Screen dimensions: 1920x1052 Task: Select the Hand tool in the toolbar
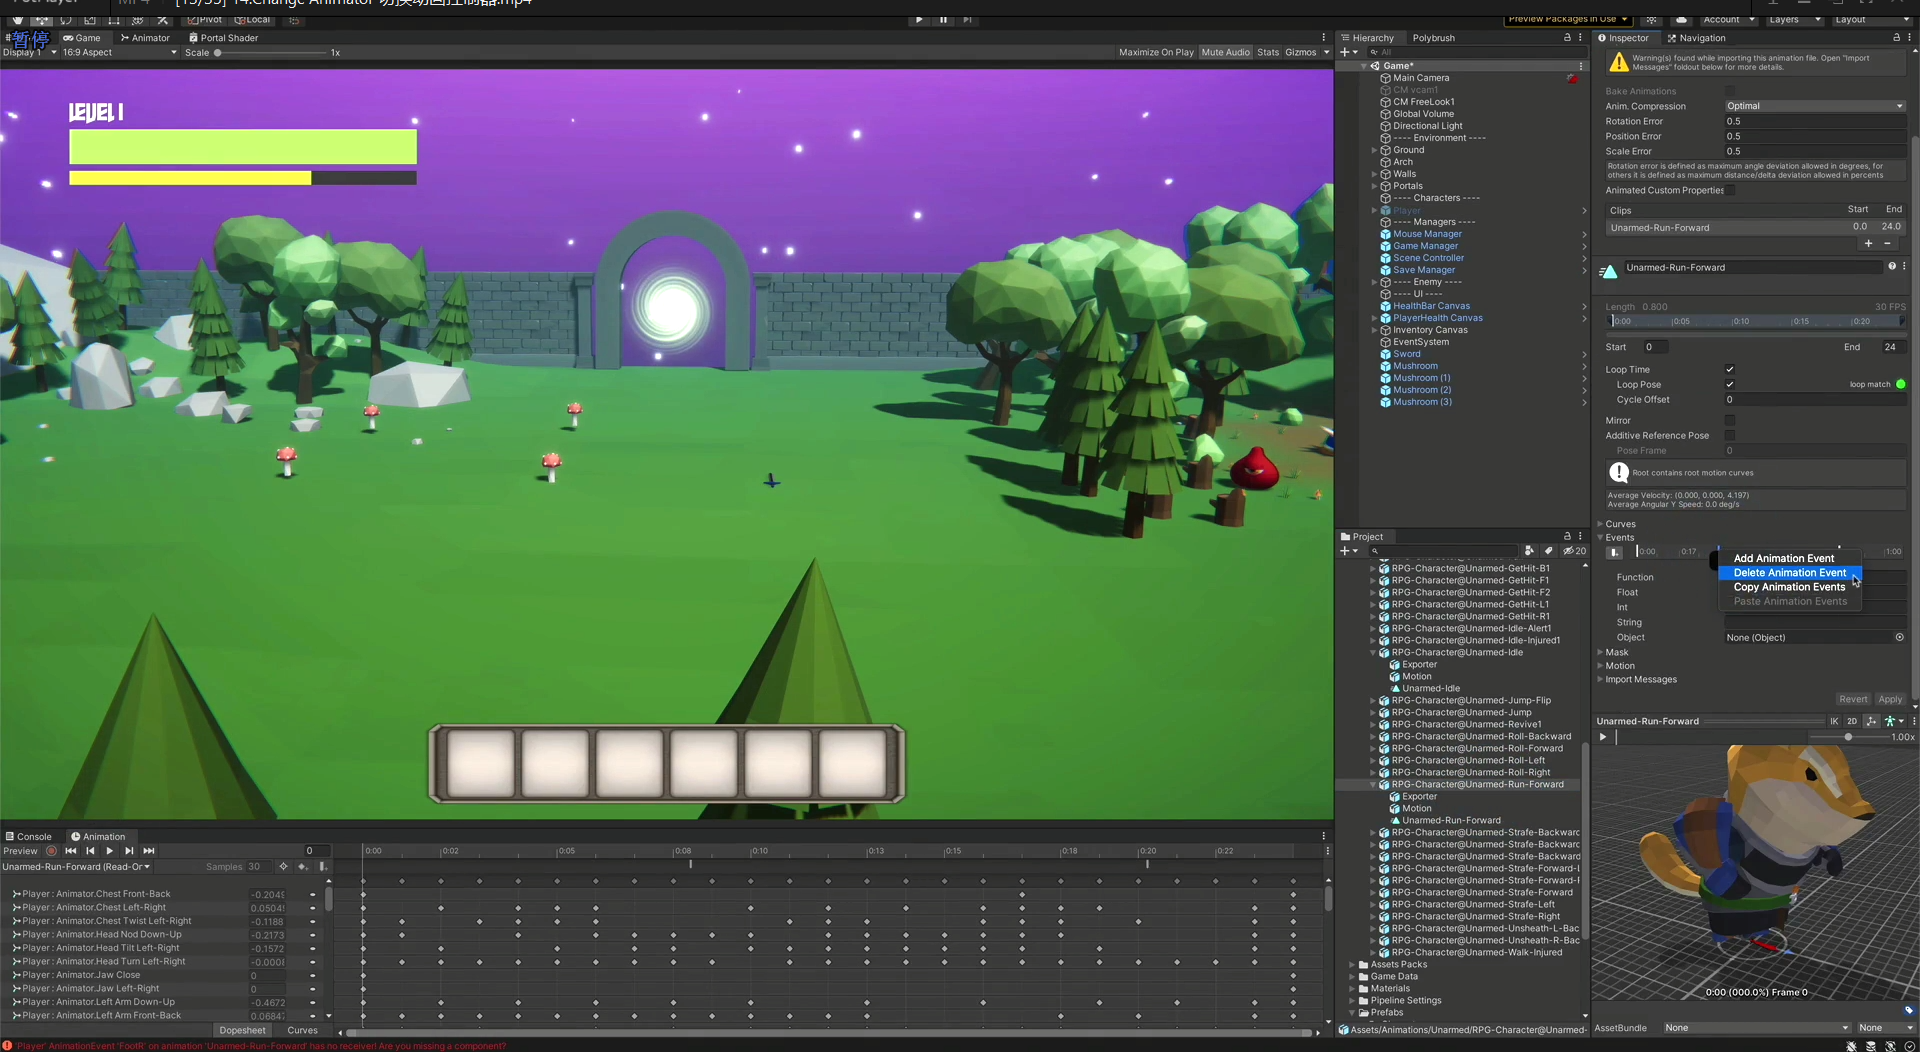tap(18, 20)
